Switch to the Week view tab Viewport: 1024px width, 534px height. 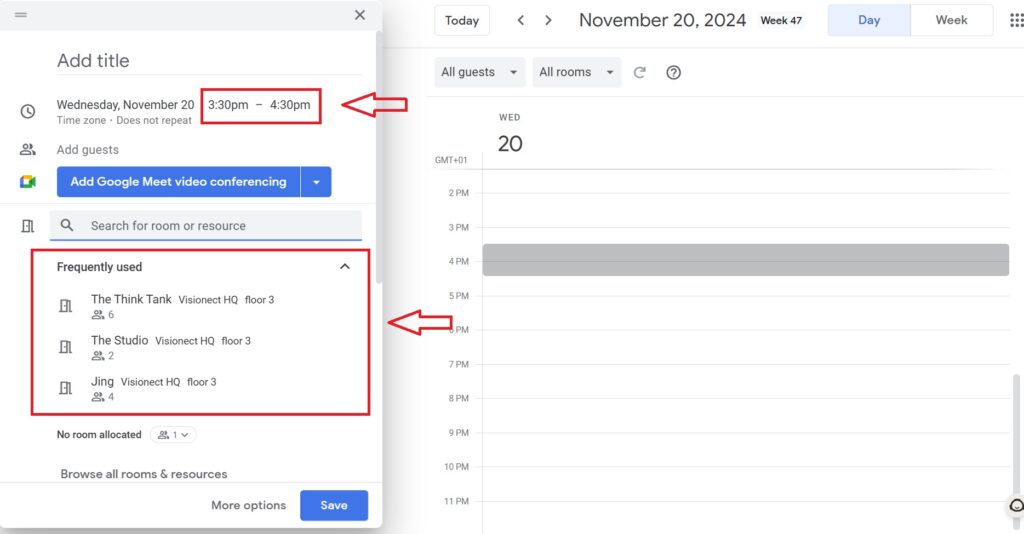pos(951,20)
